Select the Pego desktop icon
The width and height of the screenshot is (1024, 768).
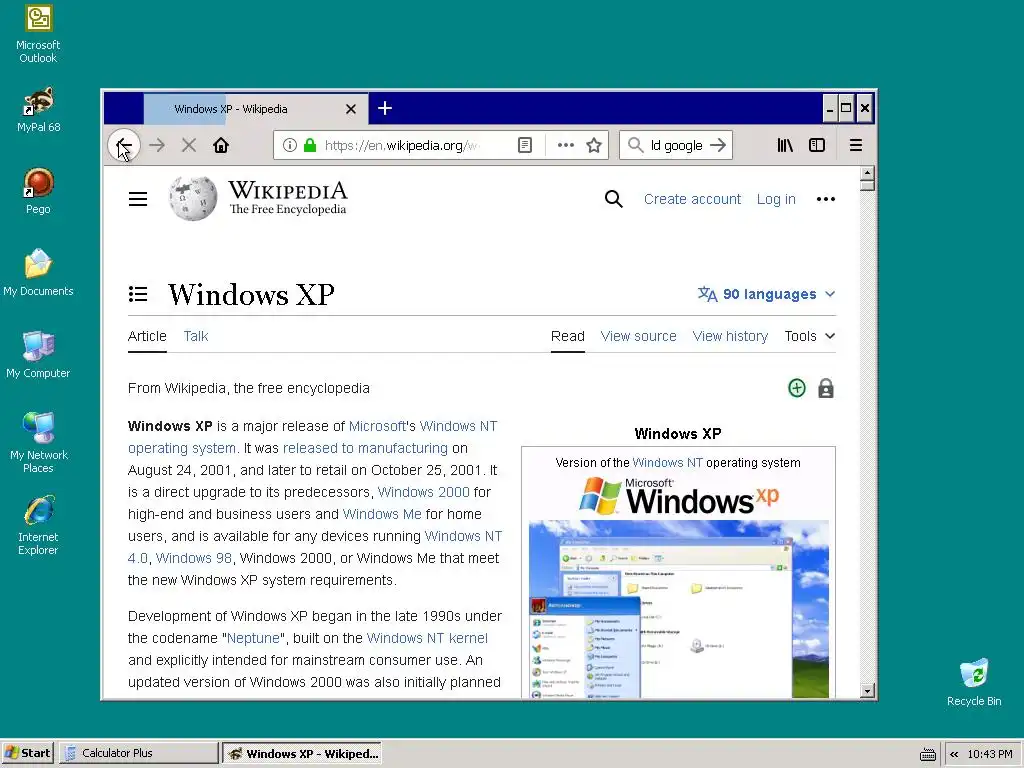pos(39,191)
